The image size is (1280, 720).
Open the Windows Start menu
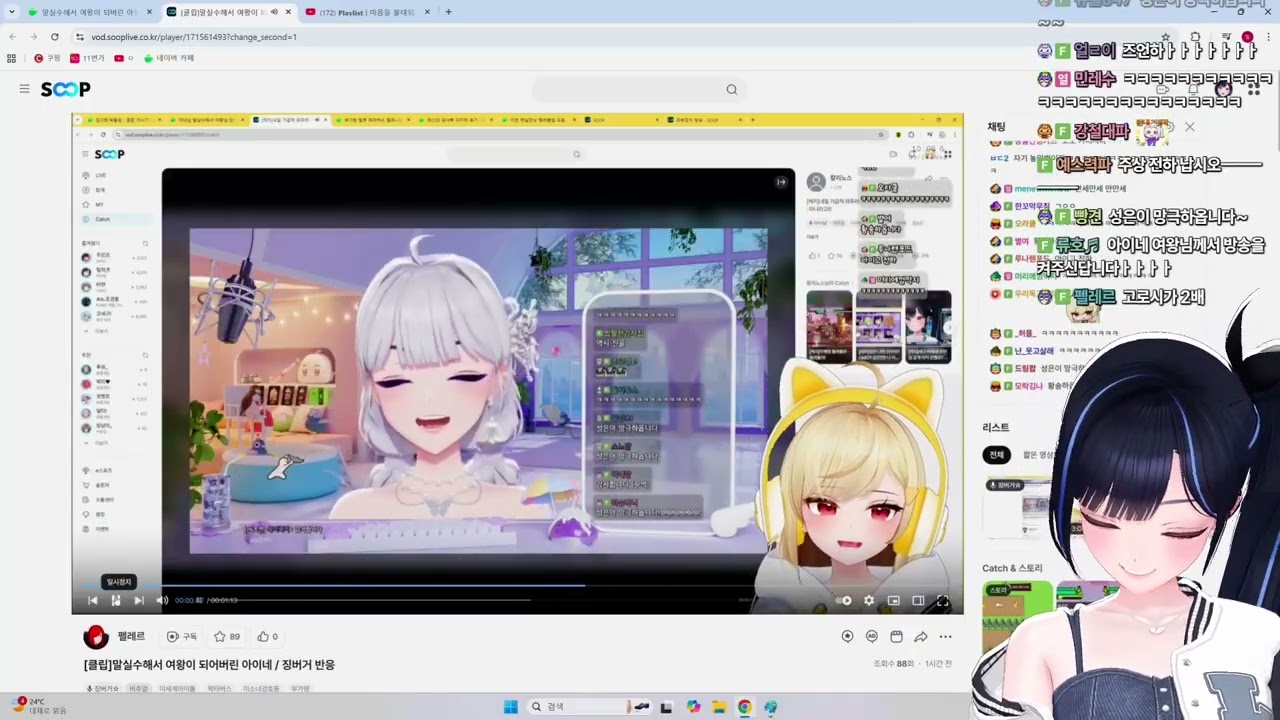510,707
